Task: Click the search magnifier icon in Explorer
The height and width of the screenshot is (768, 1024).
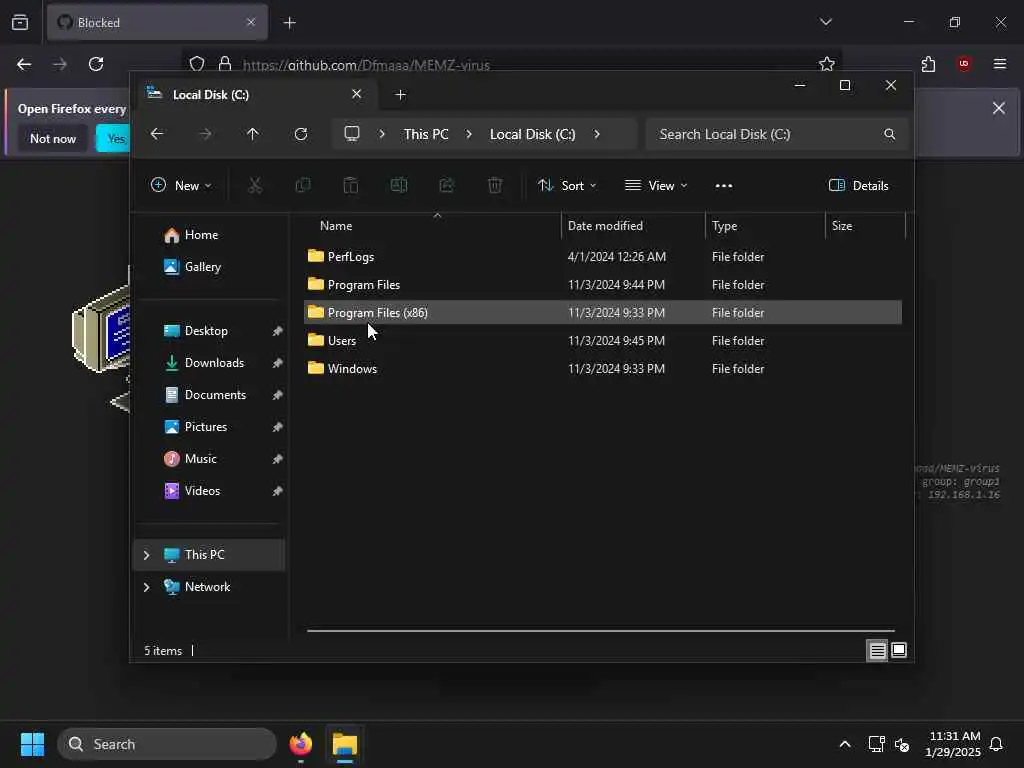Action: coord(889,134)
